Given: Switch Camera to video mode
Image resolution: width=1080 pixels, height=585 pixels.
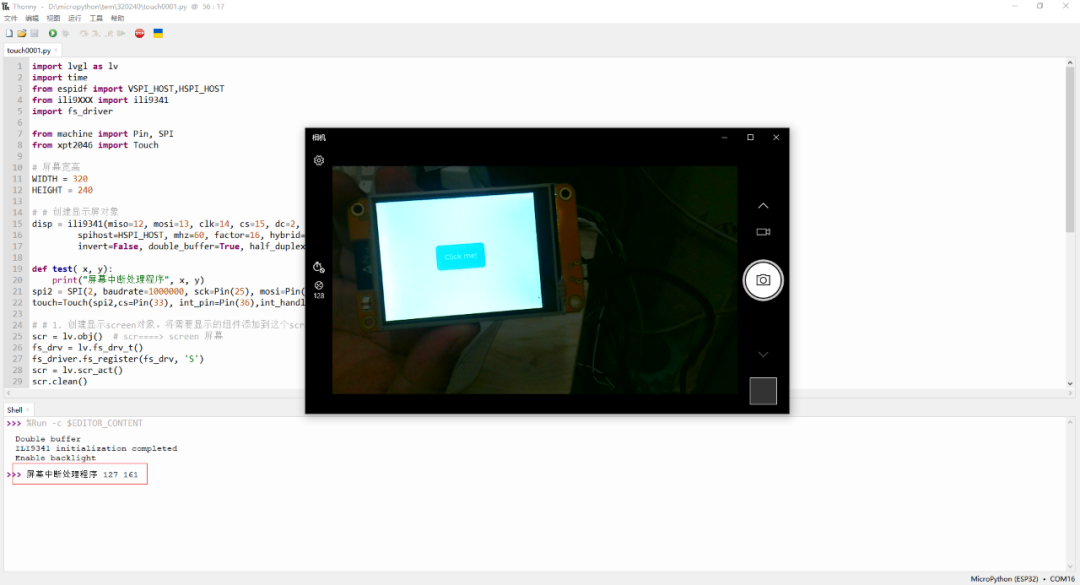Looking at the screenshot, I should tap(763, 232).
